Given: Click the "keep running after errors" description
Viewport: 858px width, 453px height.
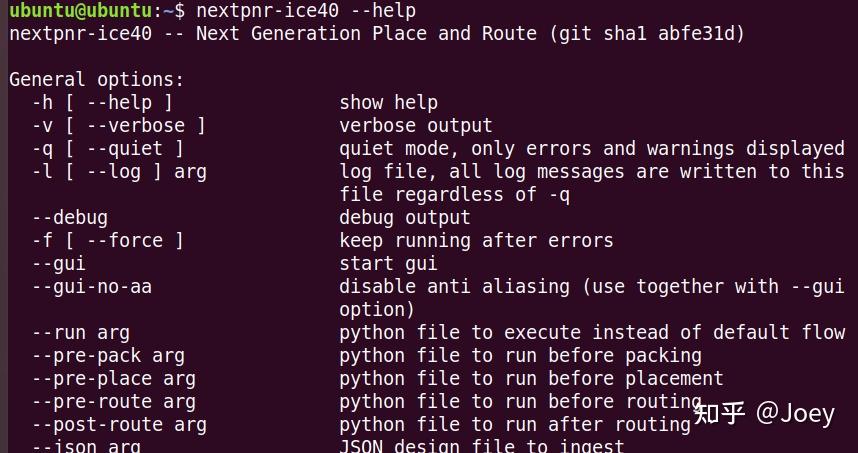Looking at the screenshot, I should (x=476, y=240).
